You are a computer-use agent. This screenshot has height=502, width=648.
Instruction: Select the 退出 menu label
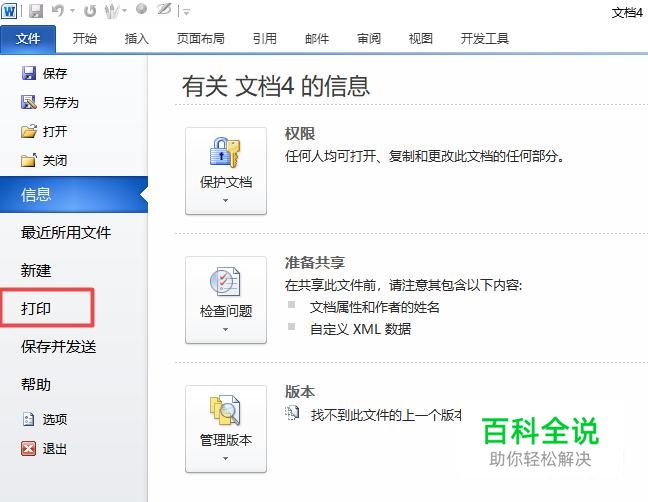[55, 449]
